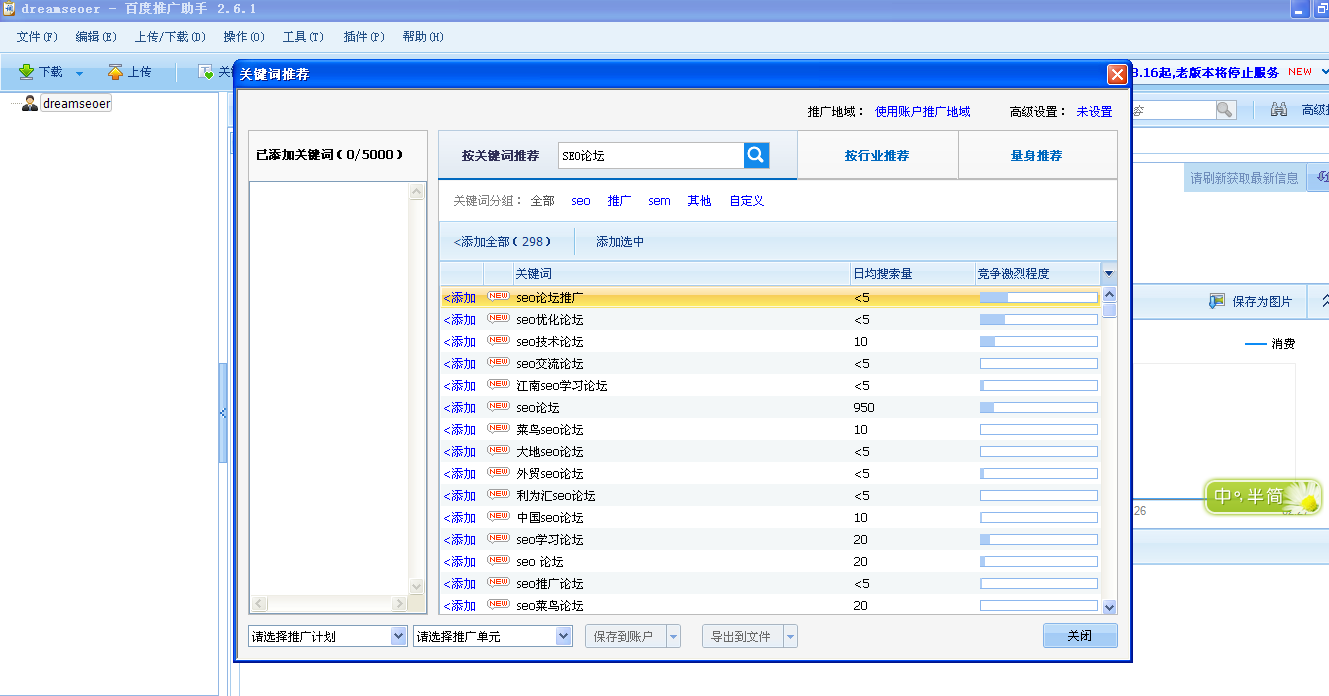This screenshot has width=1329, height=696.
Task: Open the 导出到文件 dropdown arrow
Action: pos(790,636)
